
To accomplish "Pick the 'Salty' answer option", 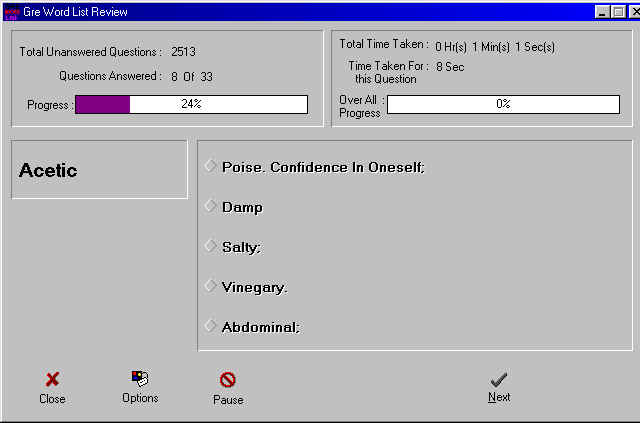I will [x=211, y=246].
